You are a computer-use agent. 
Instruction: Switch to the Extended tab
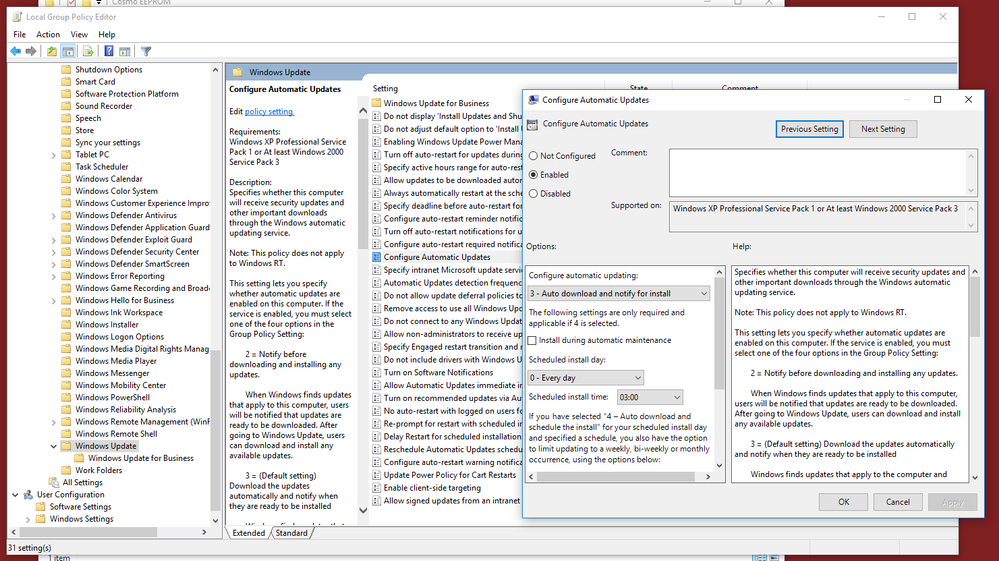click(248, 534)
